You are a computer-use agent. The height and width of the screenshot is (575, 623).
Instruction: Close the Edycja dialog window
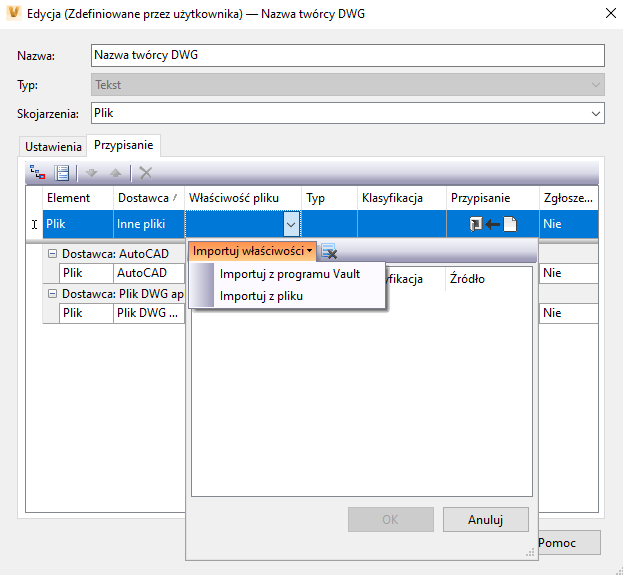coord(611,14)
